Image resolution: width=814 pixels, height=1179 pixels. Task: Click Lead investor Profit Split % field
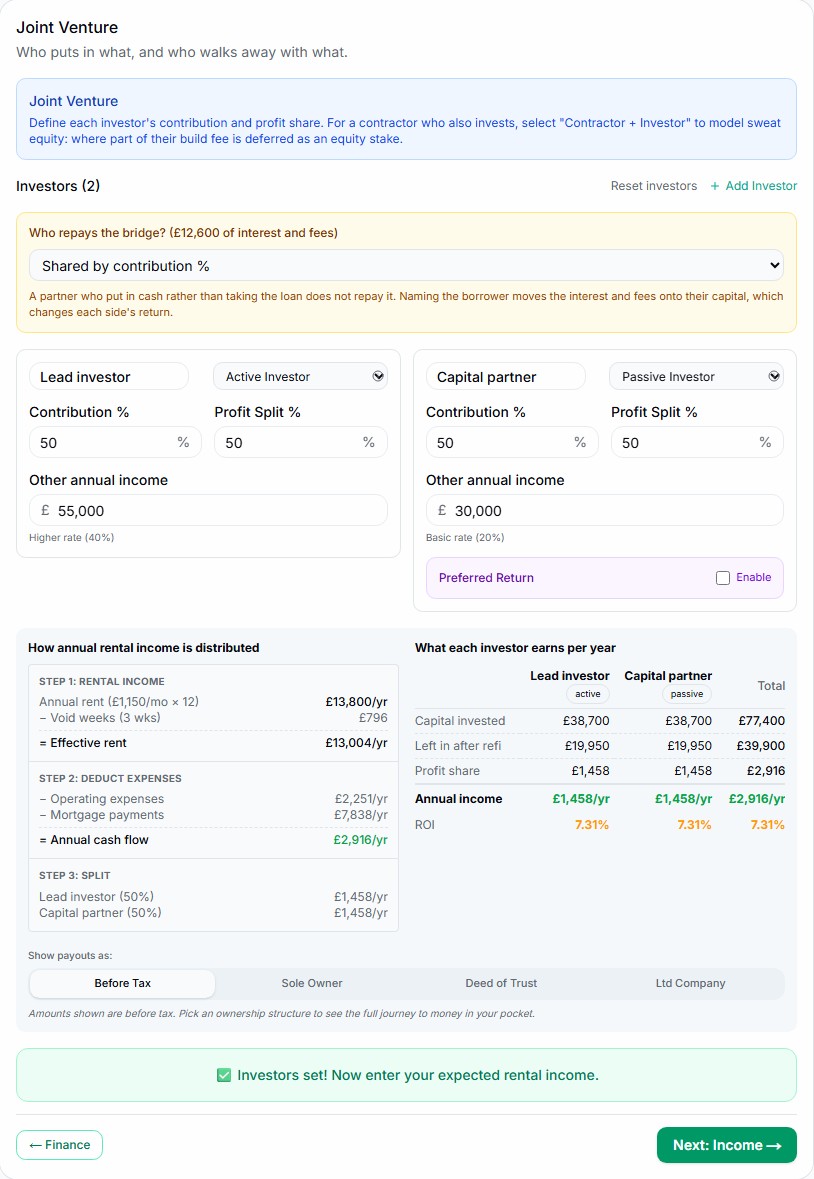pyautogui.click(x=301, y=442)
